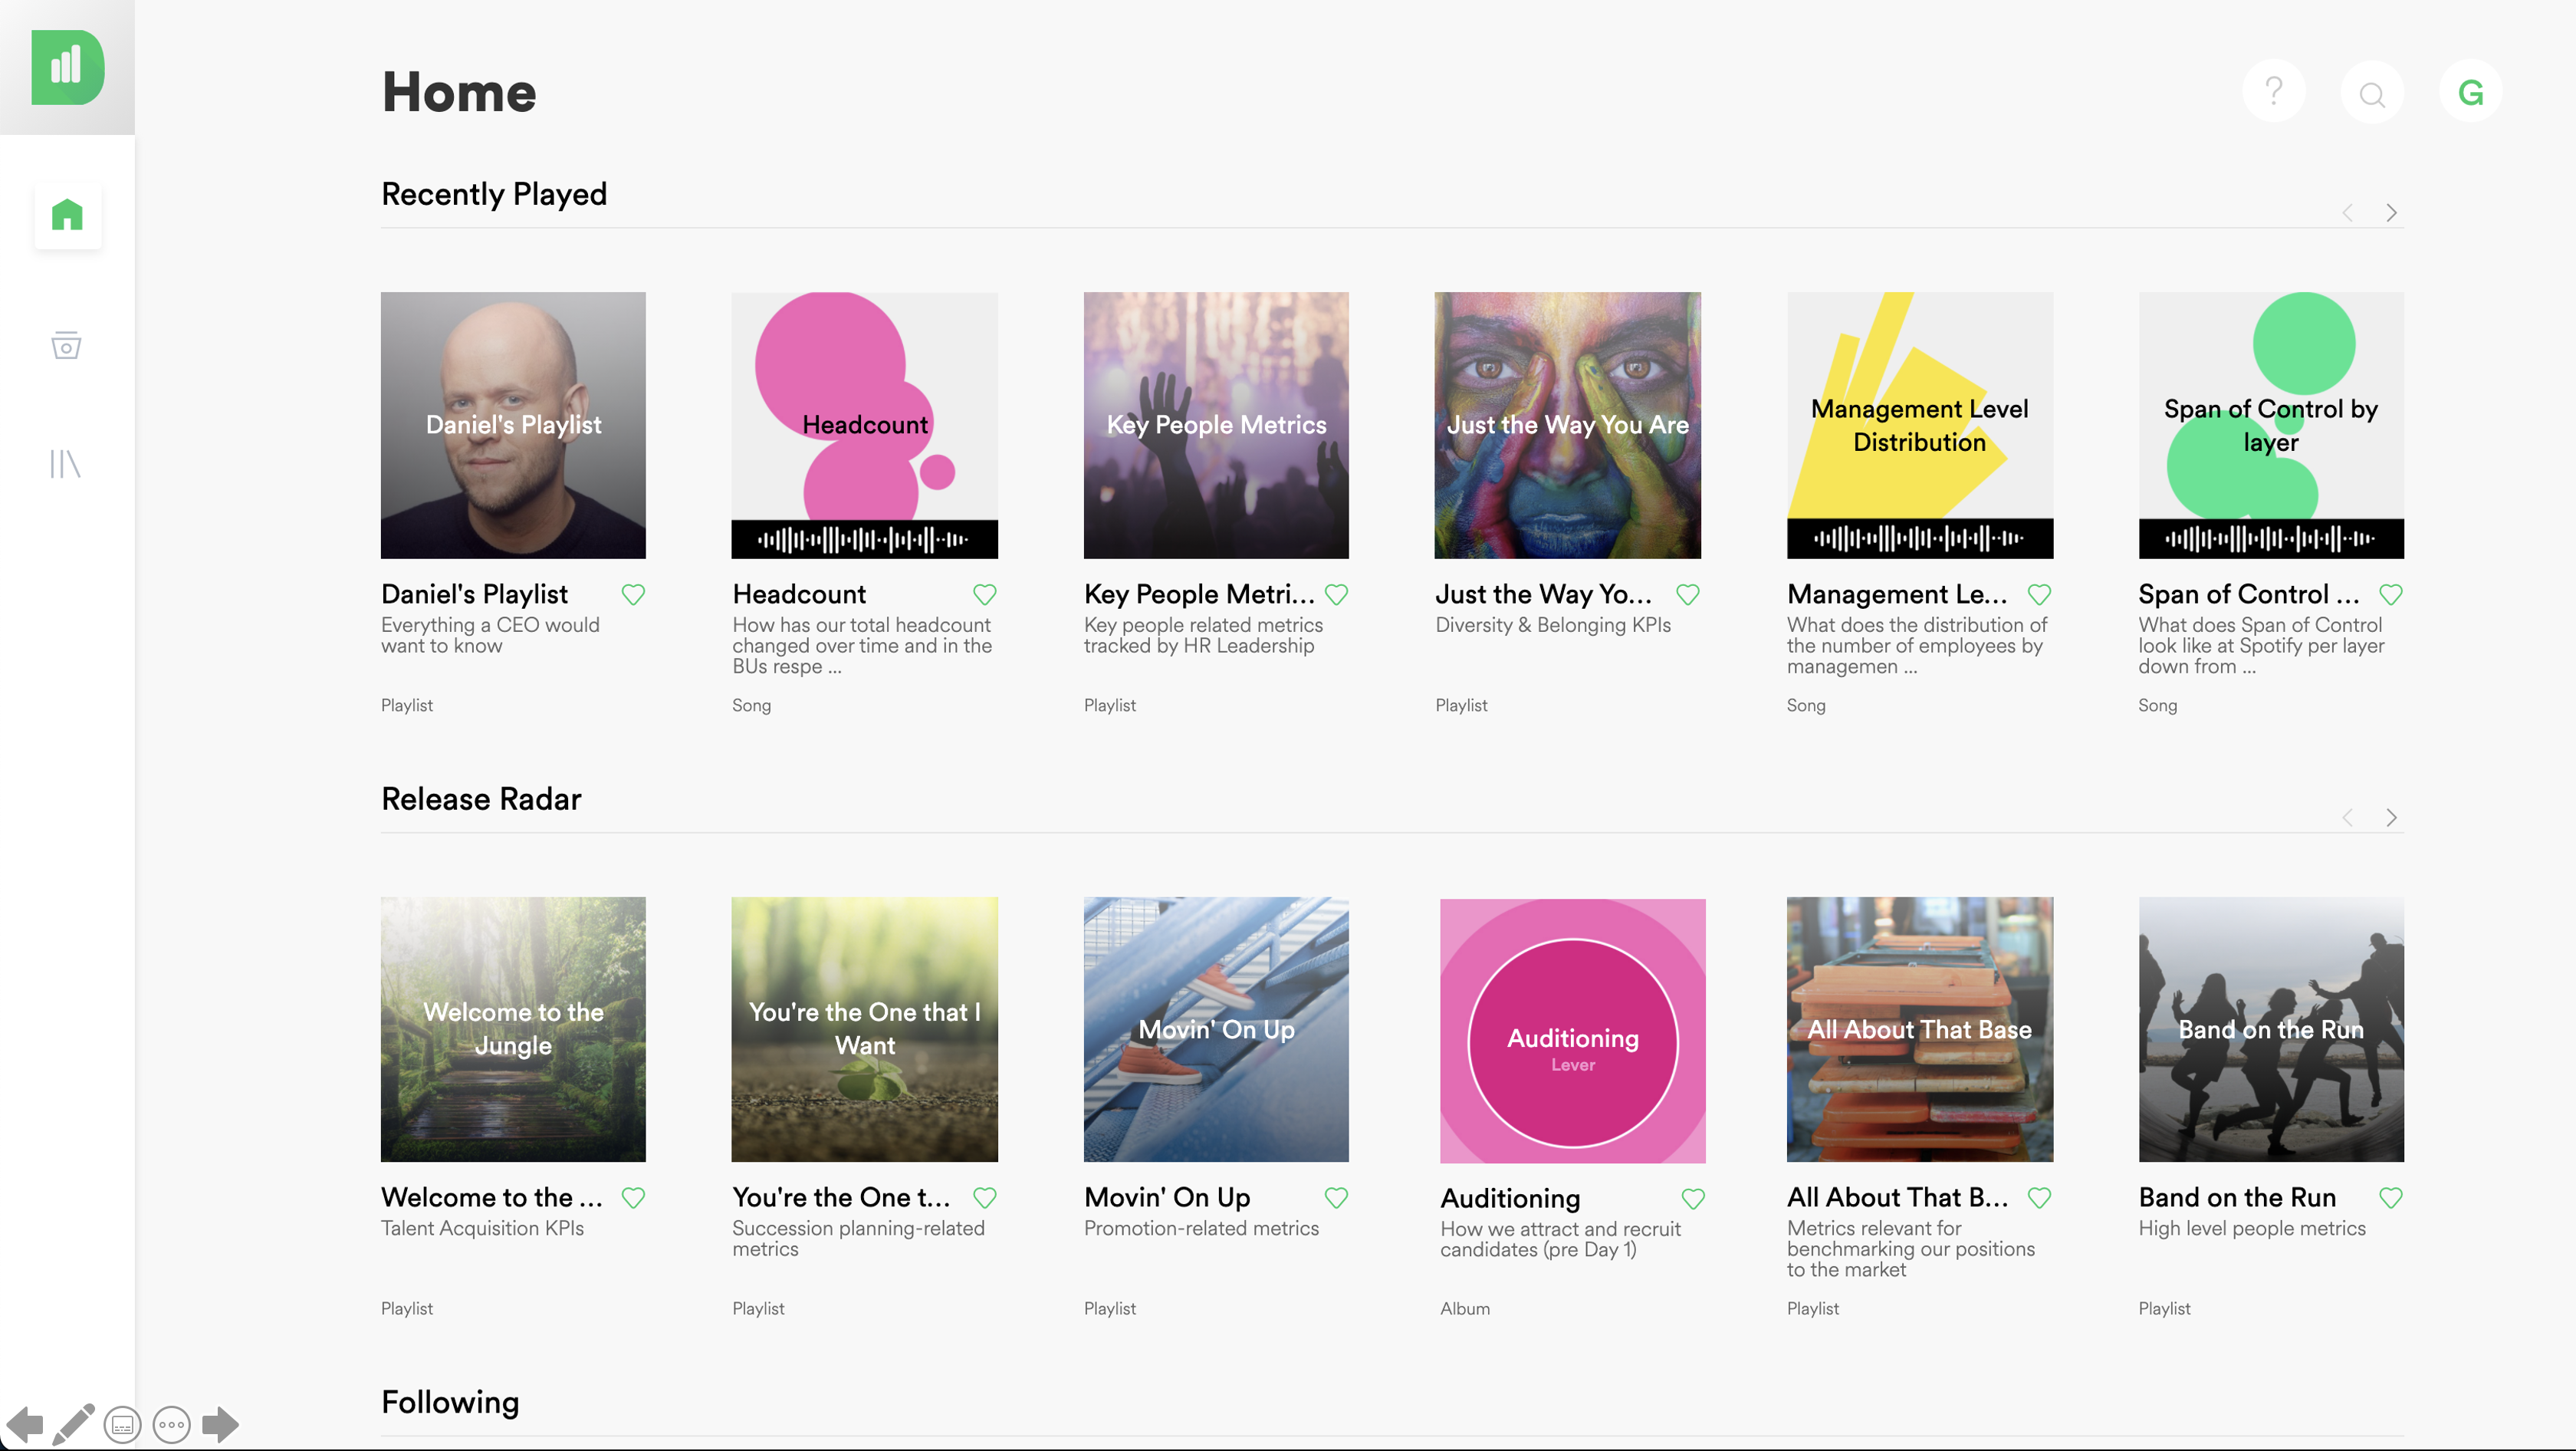This screenshot has width=2576, height=1451.
Task: Favorite You're the One that I Want
Action: [x=985, y=1197]
